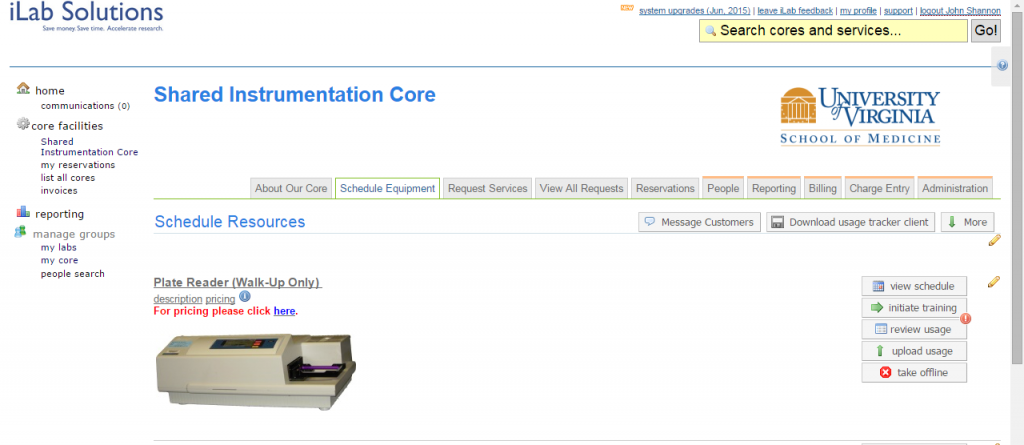Click the Search cores and services field
Viewport: 1024px width, 445px height.
[833, 31]
